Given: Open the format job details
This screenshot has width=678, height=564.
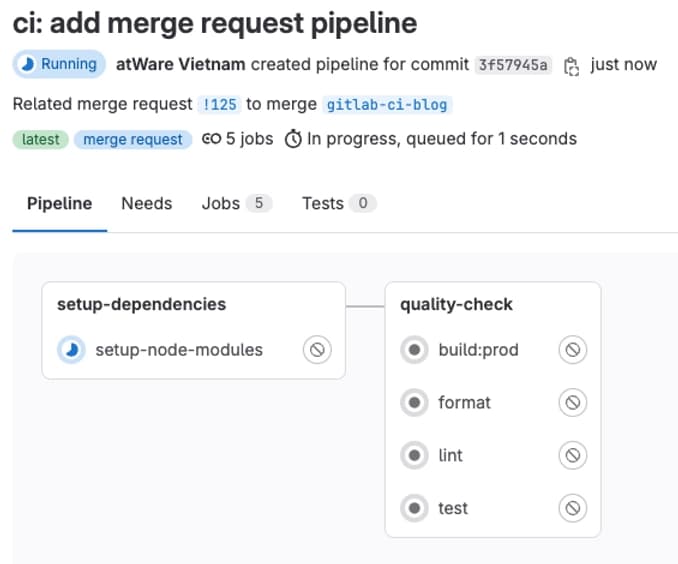Looking at the screenshot, I should [464, 403].
